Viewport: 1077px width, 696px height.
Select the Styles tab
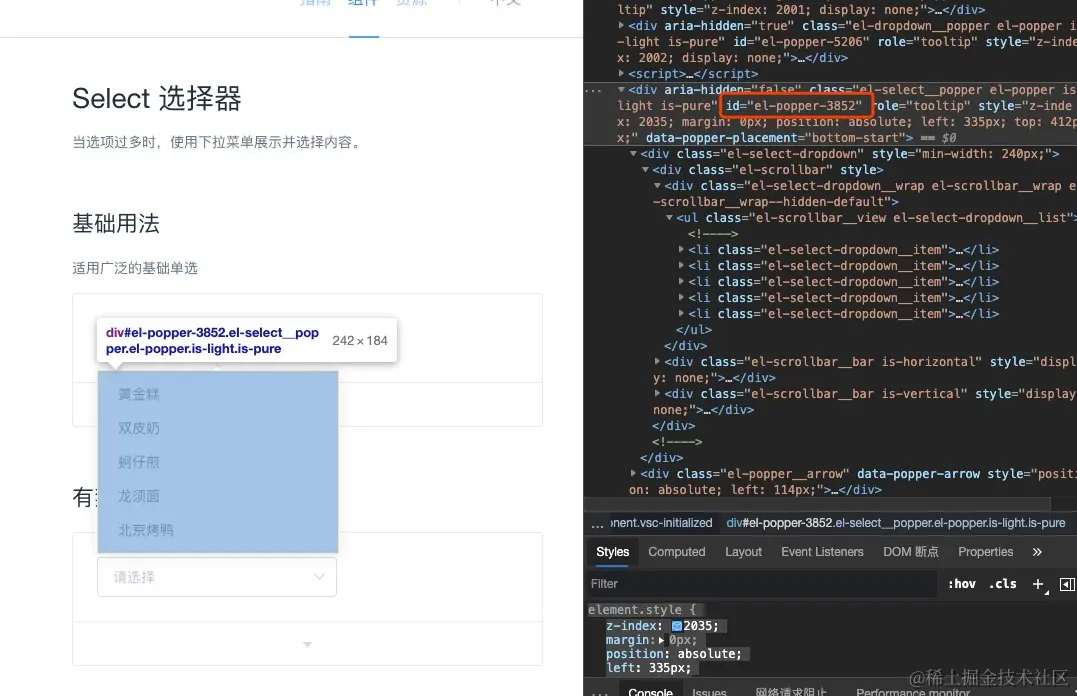point(612,552)
